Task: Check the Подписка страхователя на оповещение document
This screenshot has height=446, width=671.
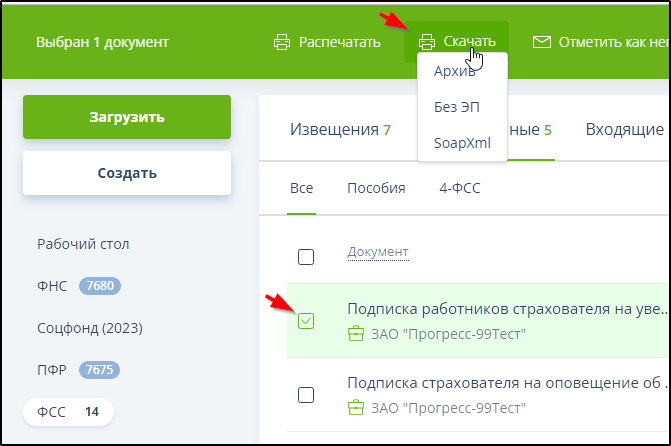Action: point(306,395)
